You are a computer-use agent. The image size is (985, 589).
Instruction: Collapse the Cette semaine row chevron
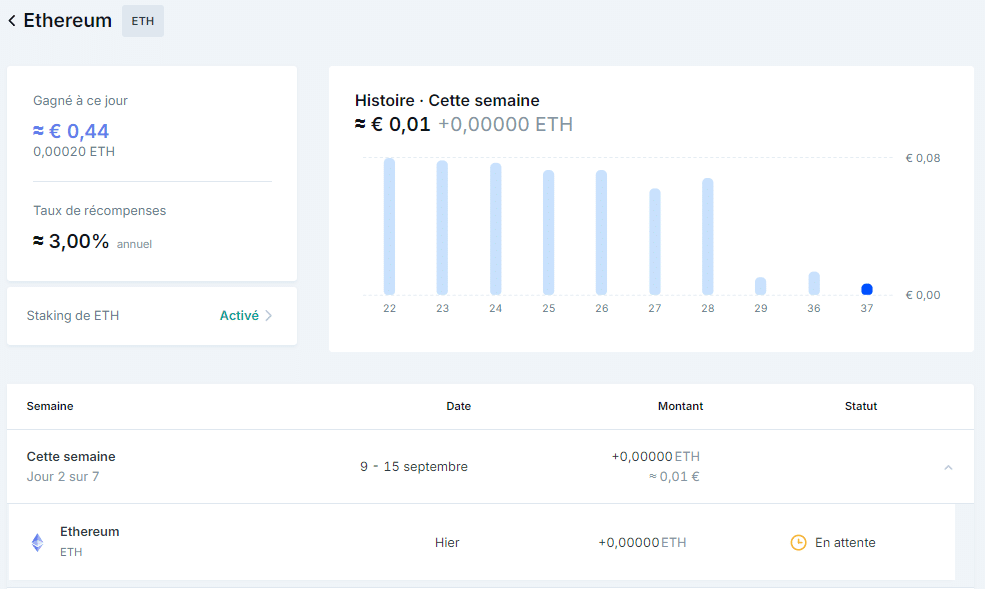click(949, 467)
